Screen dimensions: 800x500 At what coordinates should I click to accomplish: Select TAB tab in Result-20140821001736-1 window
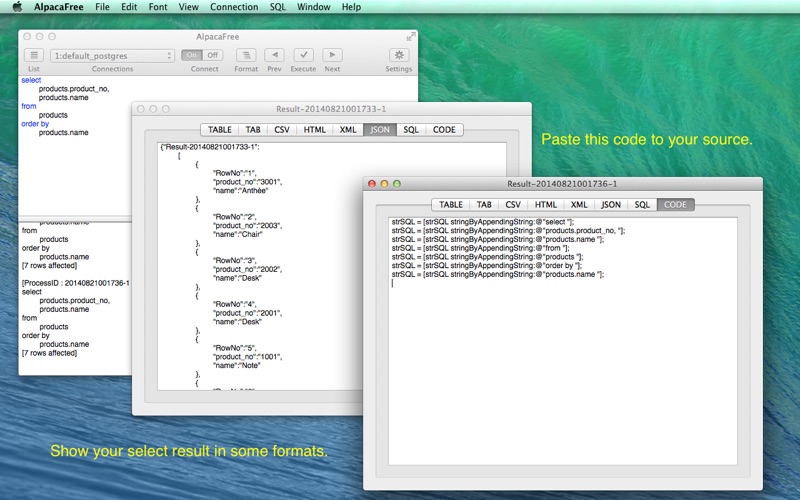484,205
